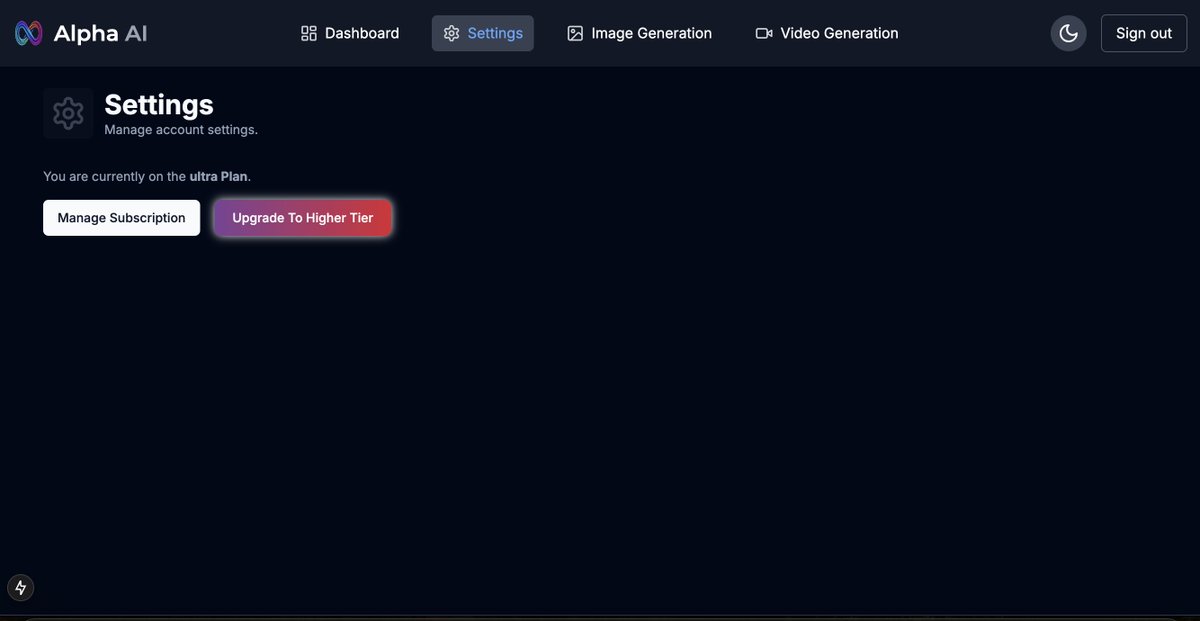Click the large gear icon beside Settings heading

pos(68,113)
